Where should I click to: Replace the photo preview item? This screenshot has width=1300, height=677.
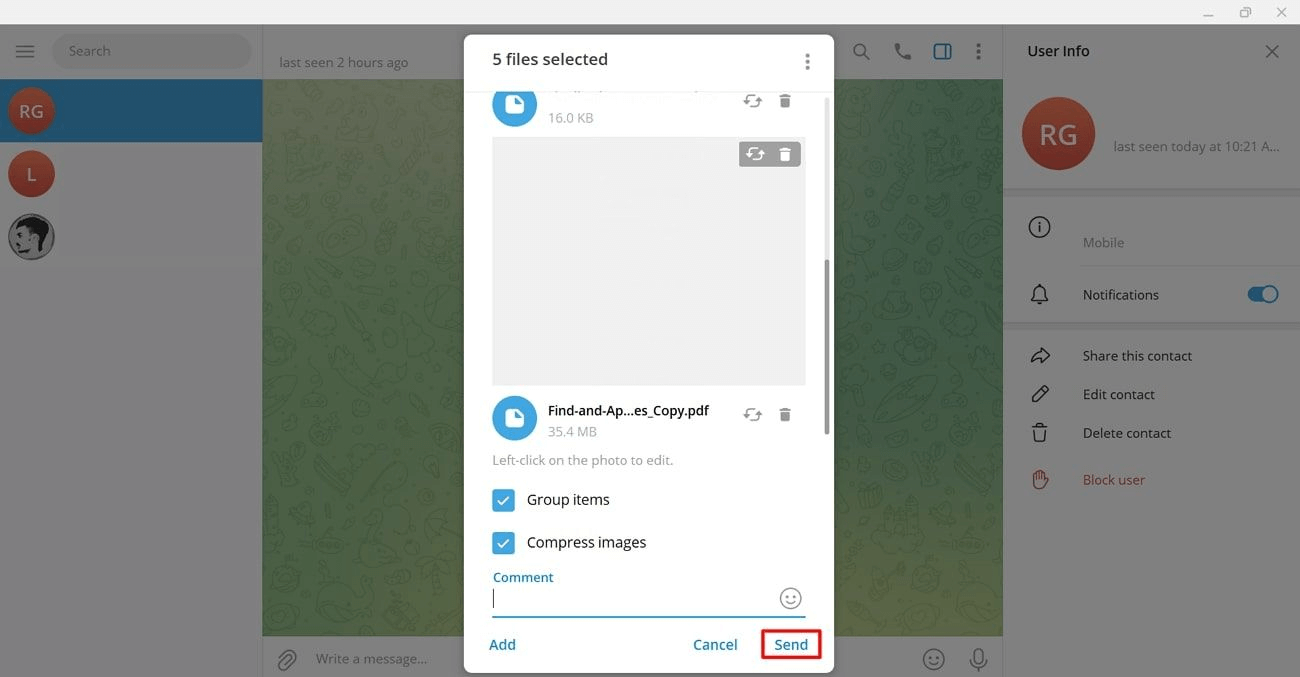(755, 154)
